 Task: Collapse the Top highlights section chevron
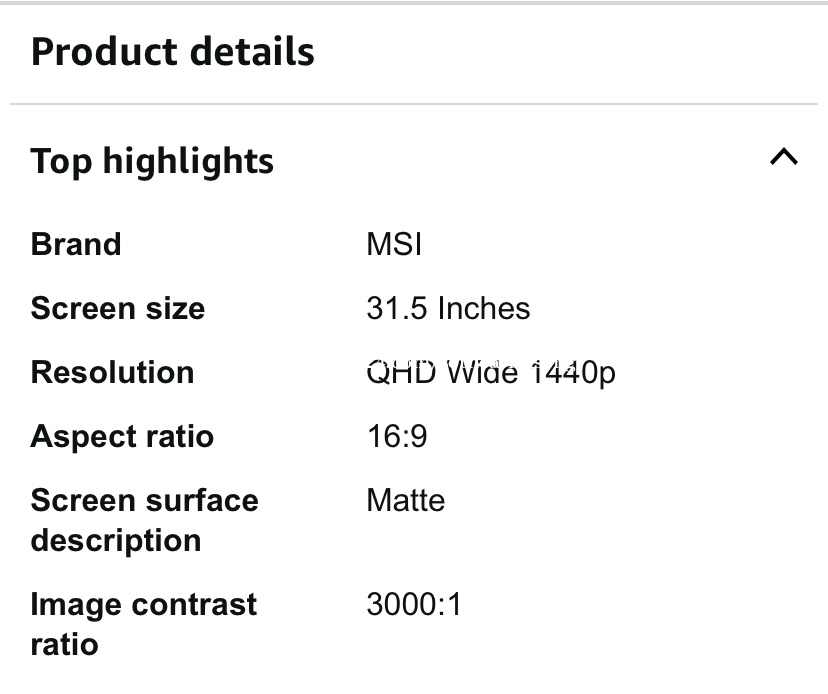click(x=784, y=157)
